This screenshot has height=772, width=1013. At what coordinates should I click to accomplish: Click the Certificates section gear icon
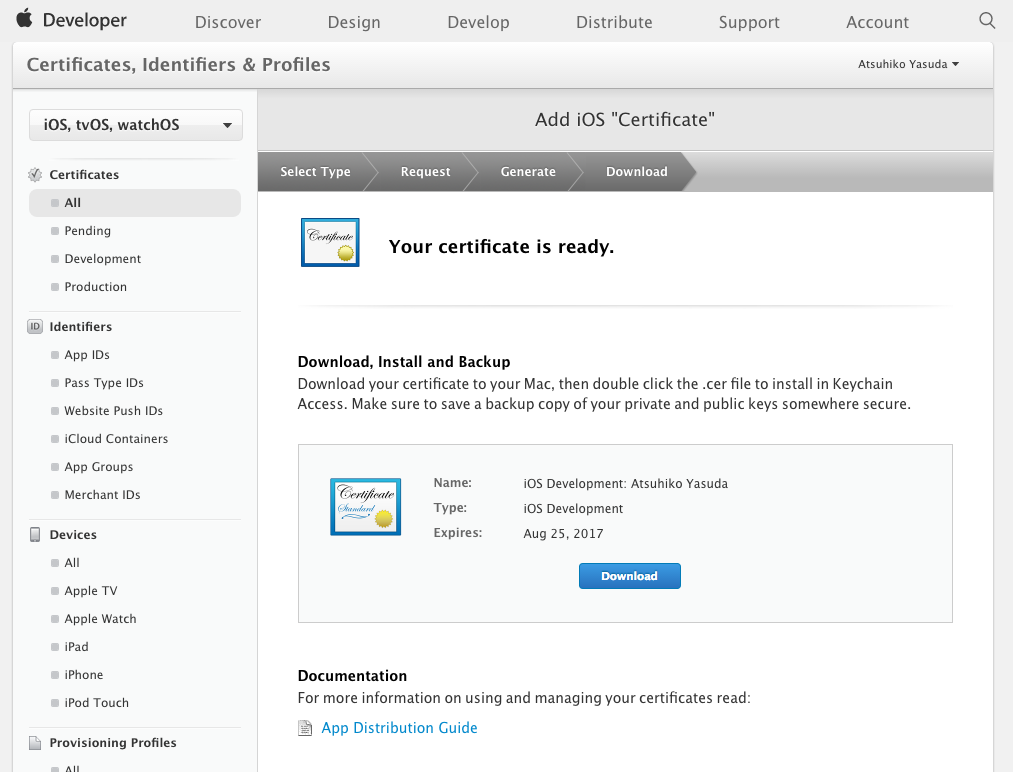(35, 174)
